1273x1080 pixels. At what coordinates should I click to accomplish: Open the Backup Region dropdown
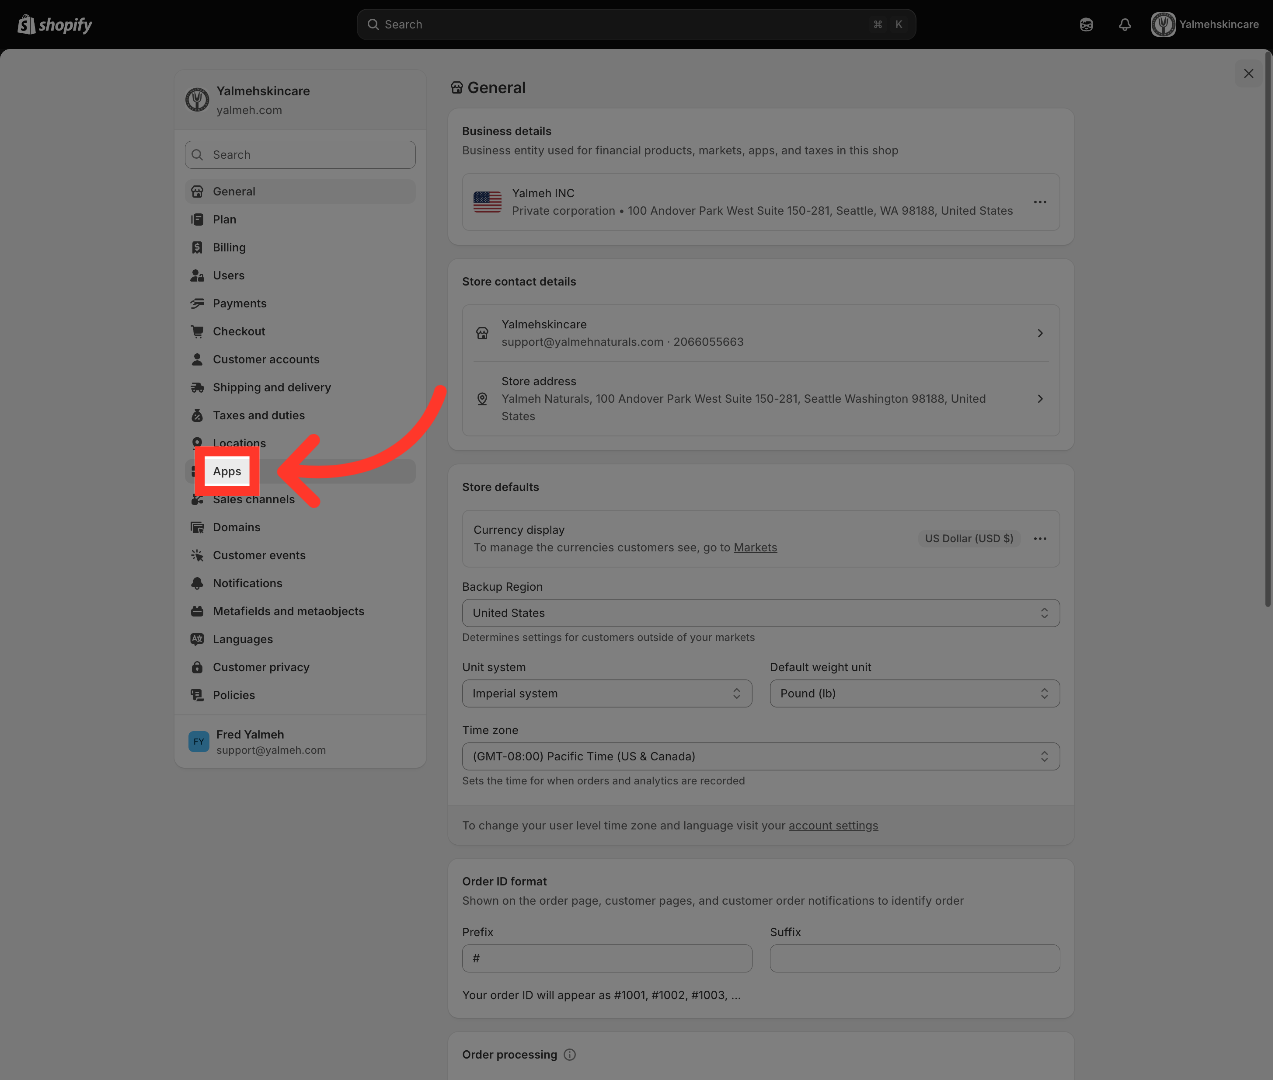coord(761,613)
